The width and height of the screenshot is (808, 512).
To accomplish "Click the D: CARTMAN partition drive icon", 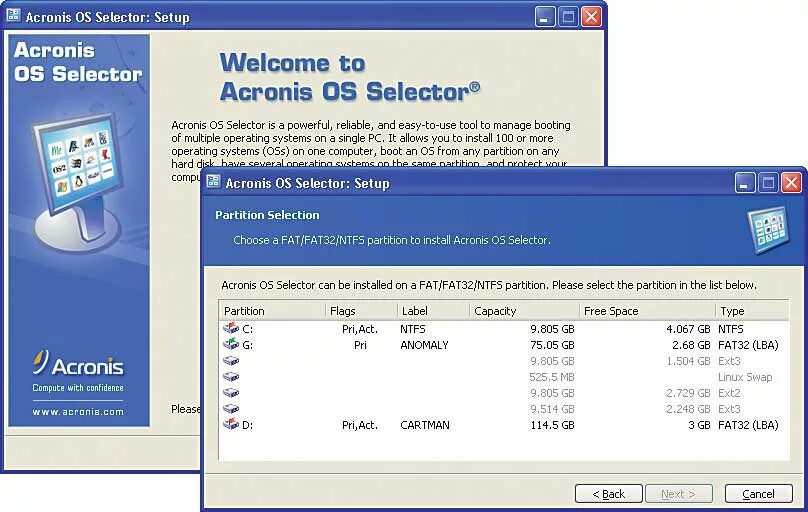I will 231,424.
